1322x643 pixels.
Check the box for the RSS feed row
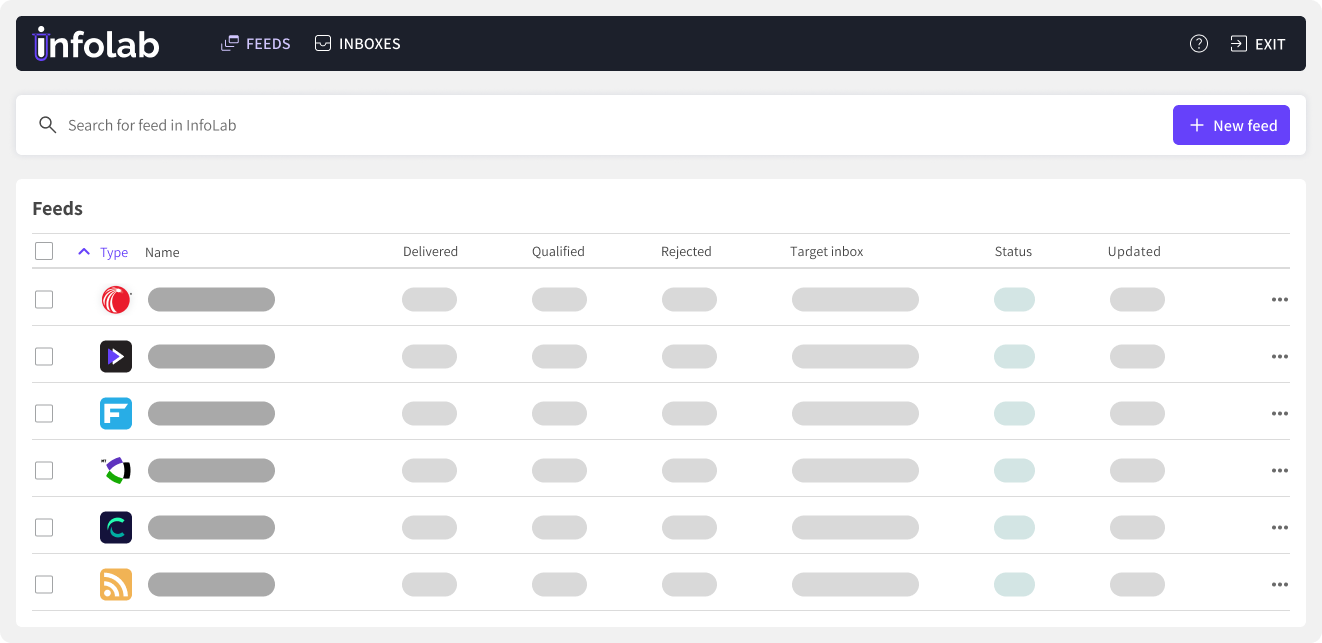tap(44, 584)
